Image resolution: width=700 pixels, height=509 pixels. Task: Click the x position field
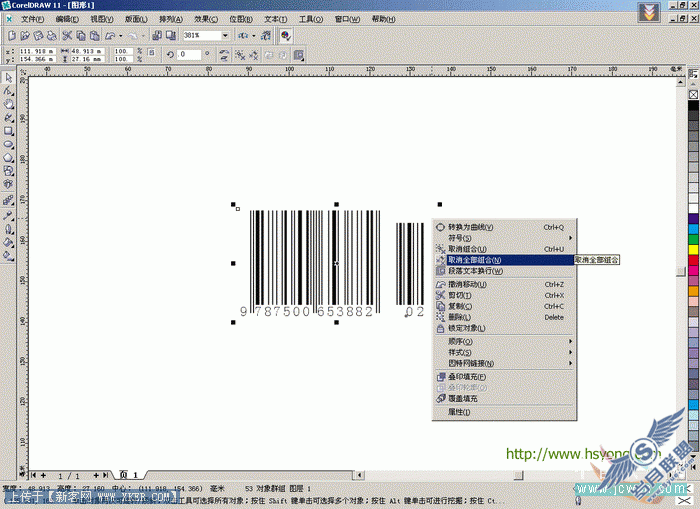37,51
